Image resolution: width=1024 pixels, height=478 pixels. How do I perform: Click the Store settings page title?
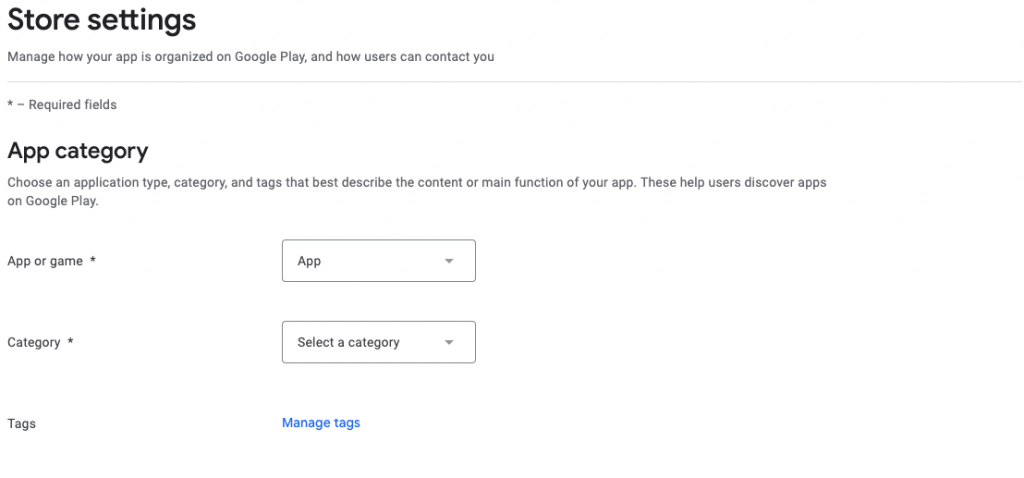[102, 20]
